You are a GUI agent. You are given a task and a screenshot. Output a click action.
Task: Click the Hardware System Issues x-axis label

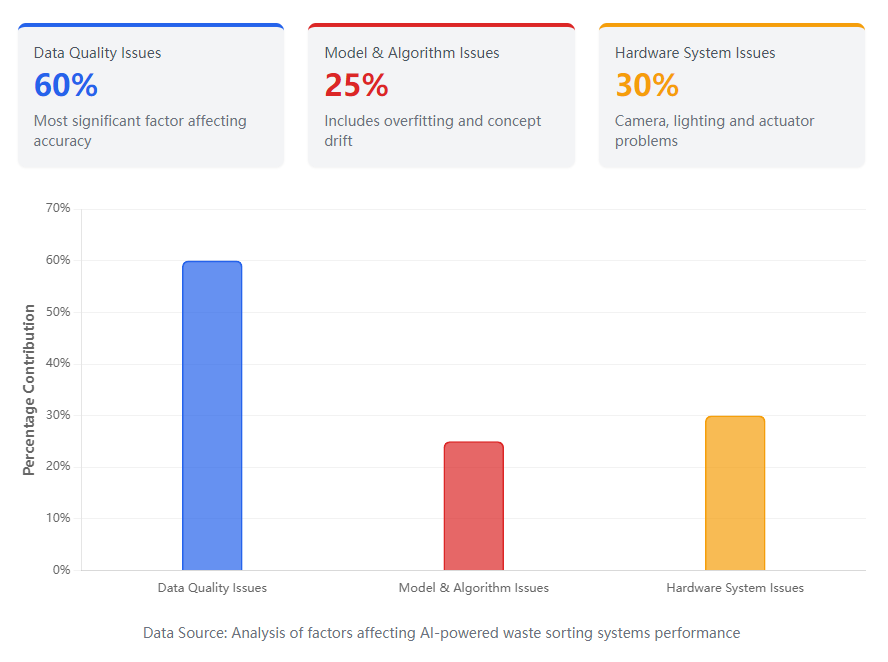[734, 588]
